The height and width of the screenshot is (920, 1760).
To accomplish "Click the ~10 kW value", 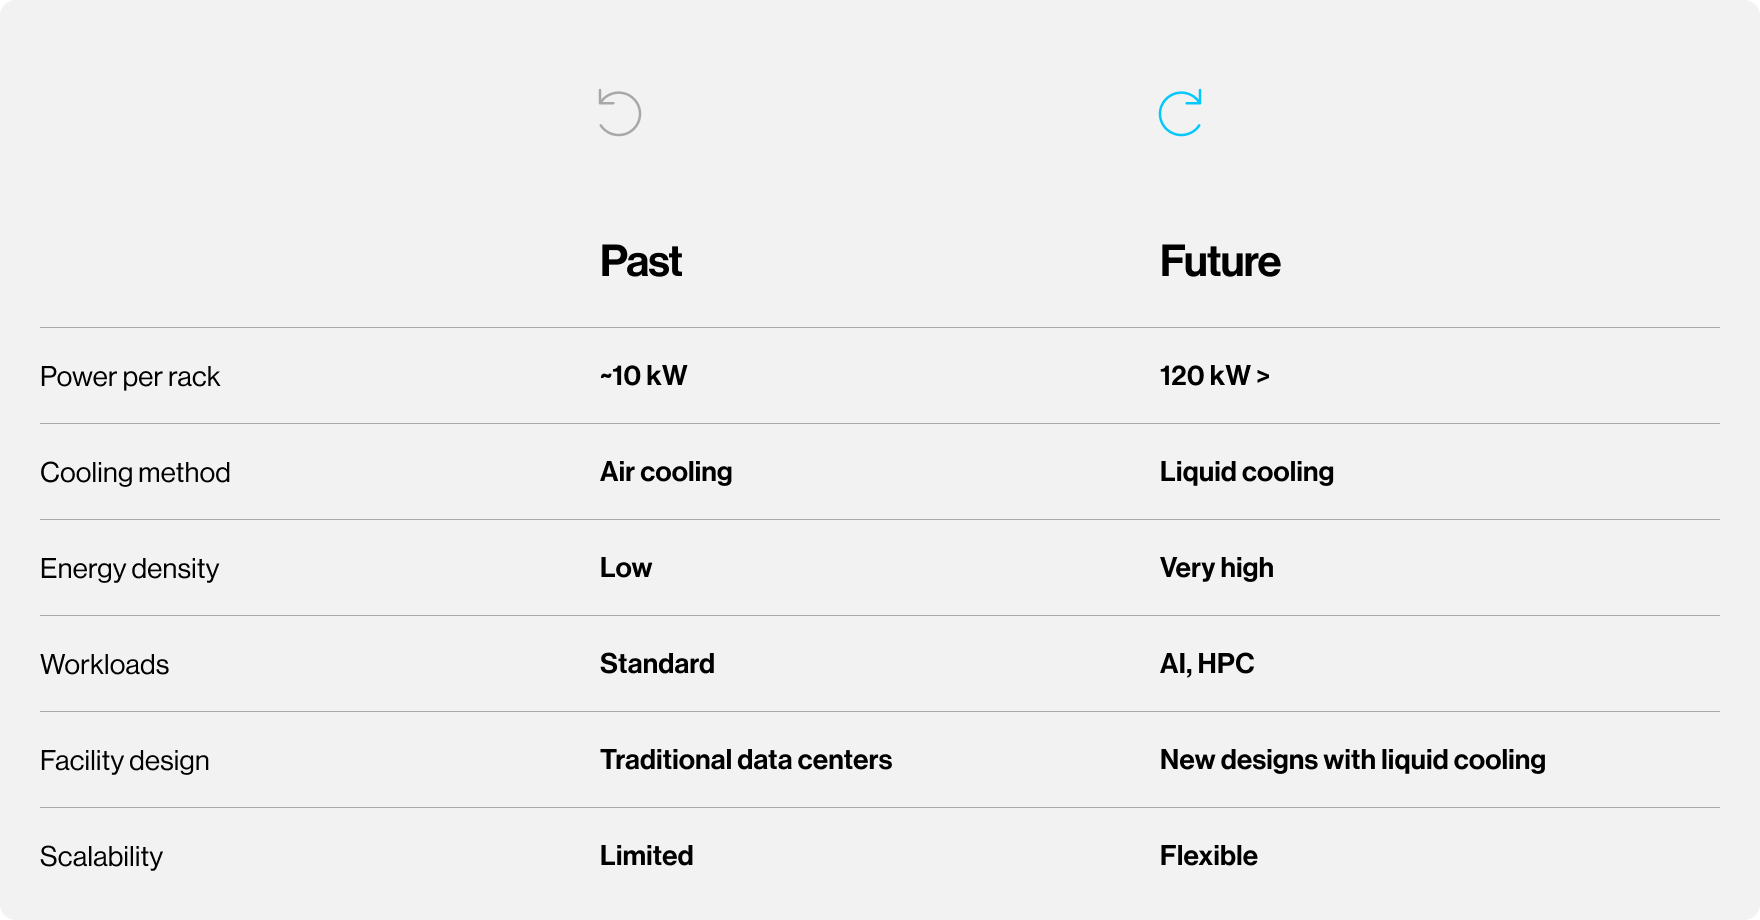I will coord(644,376).
